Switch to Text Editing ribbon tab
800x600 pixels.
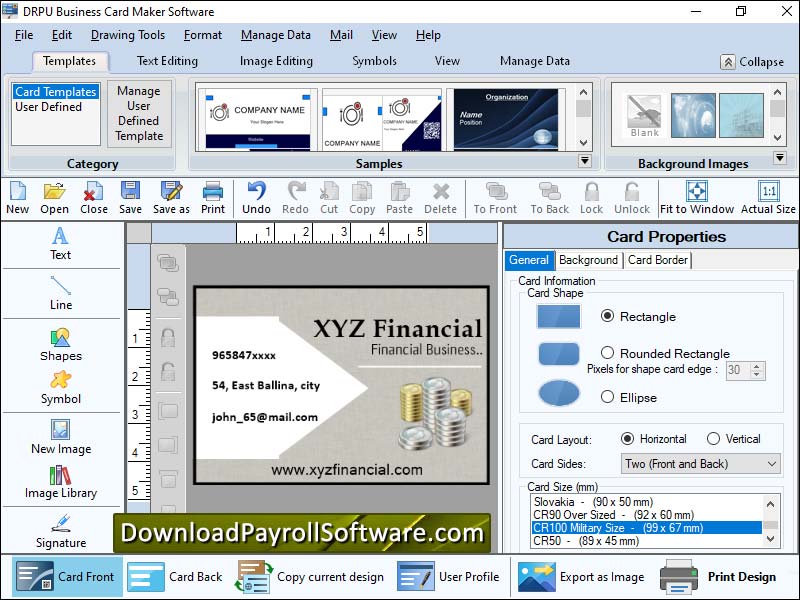(167, 61)
